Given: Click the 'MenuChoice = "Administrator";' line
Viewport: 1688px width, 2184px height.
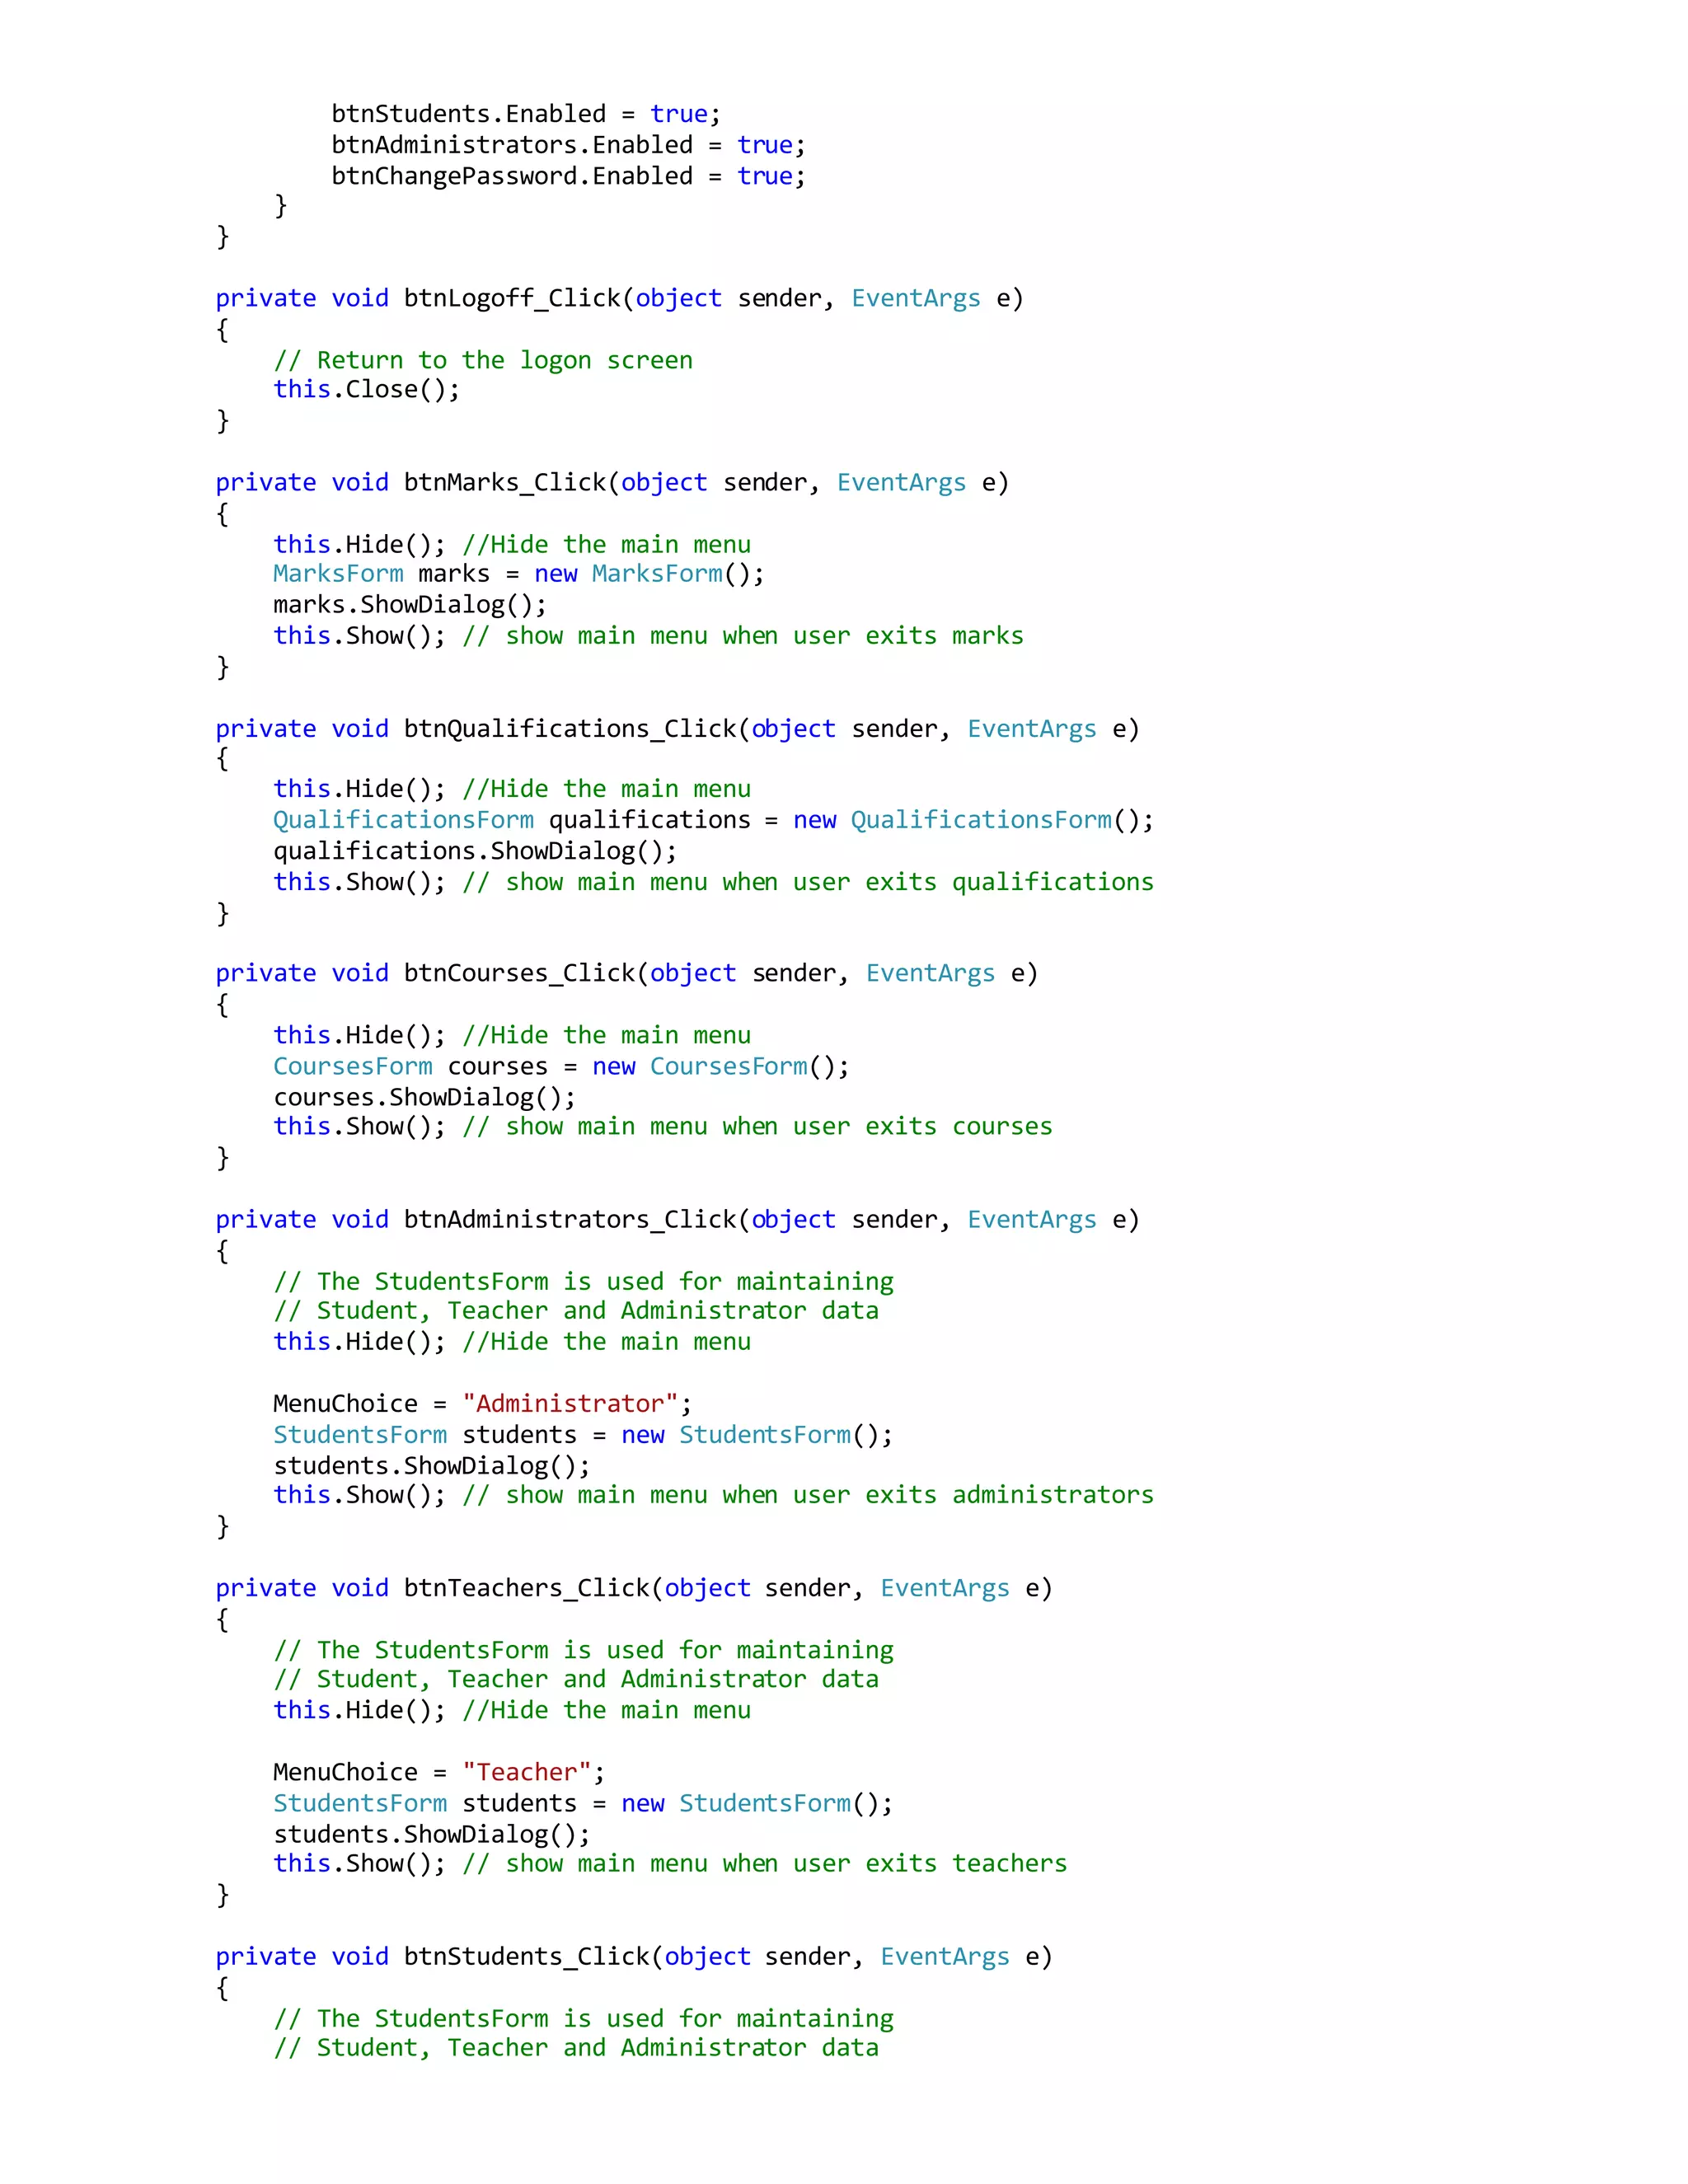Looking at the screenshot, I should [483, 1403].
